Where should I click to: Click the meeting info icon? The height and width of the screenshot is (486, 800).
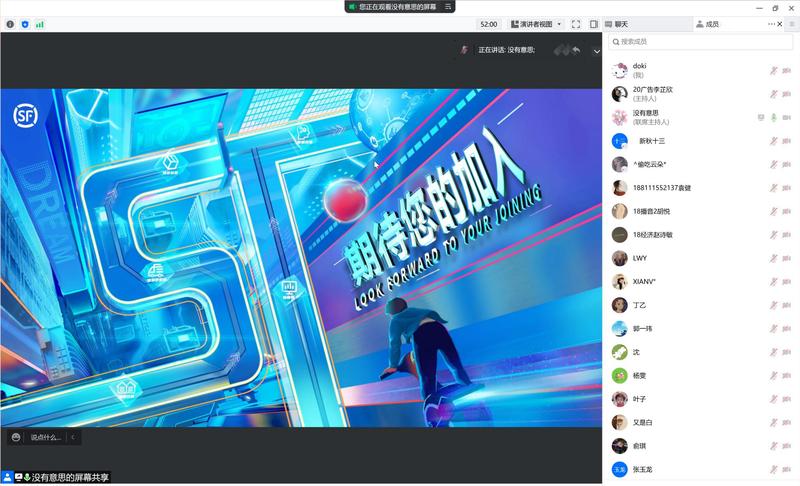[10, 24]
